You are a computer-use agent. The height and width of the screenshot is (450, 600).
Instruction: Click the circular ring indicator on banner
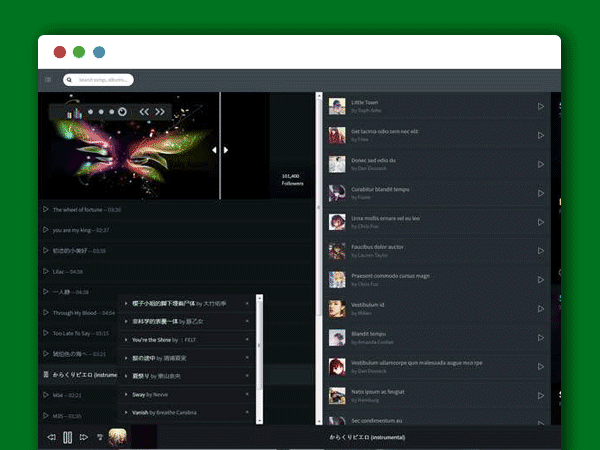coord(122,112)
